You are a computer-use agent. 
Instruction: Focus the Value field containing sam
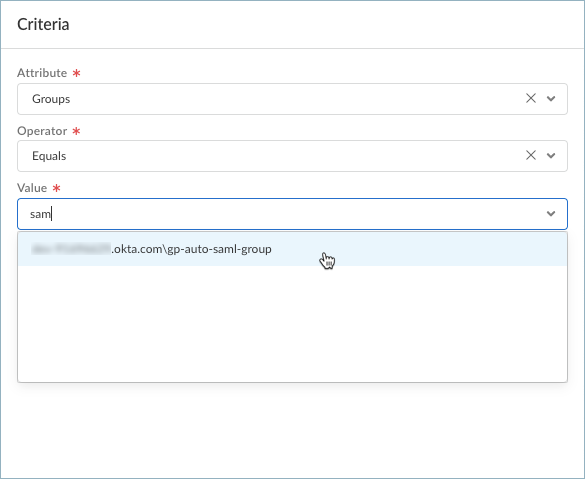[x=292, y=214]
